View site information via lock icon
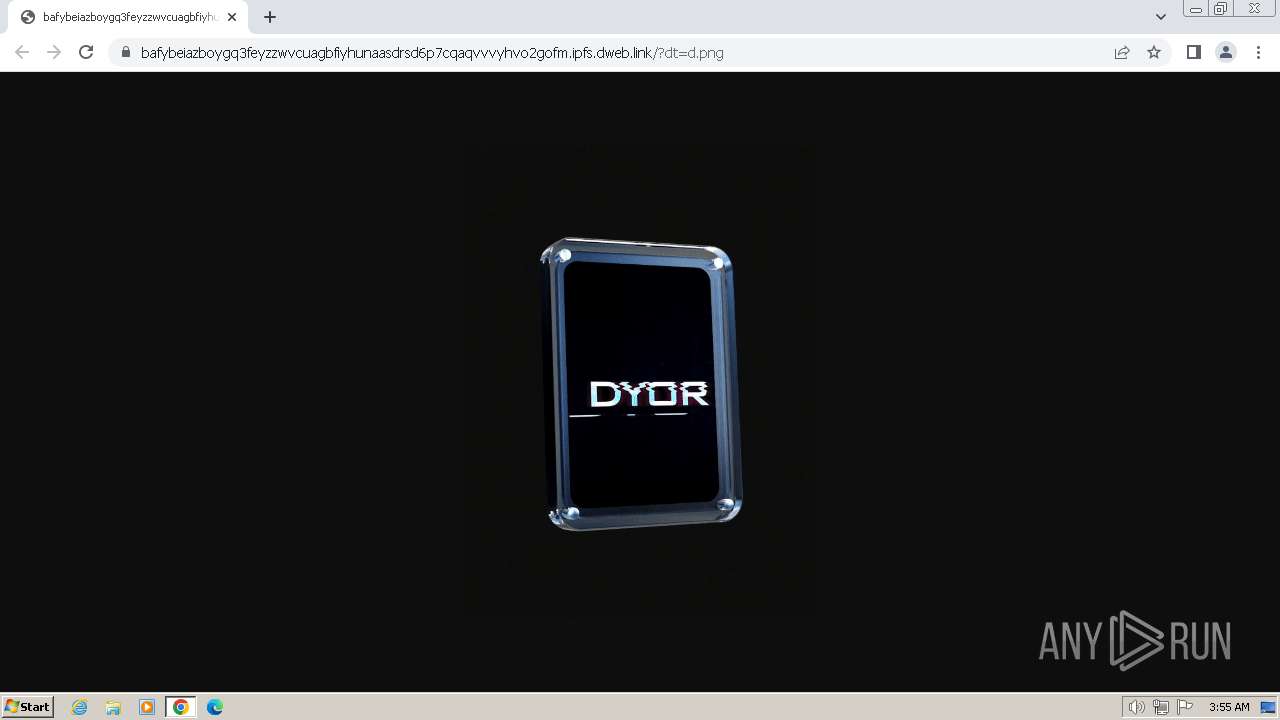 click(x=125, y=52)
